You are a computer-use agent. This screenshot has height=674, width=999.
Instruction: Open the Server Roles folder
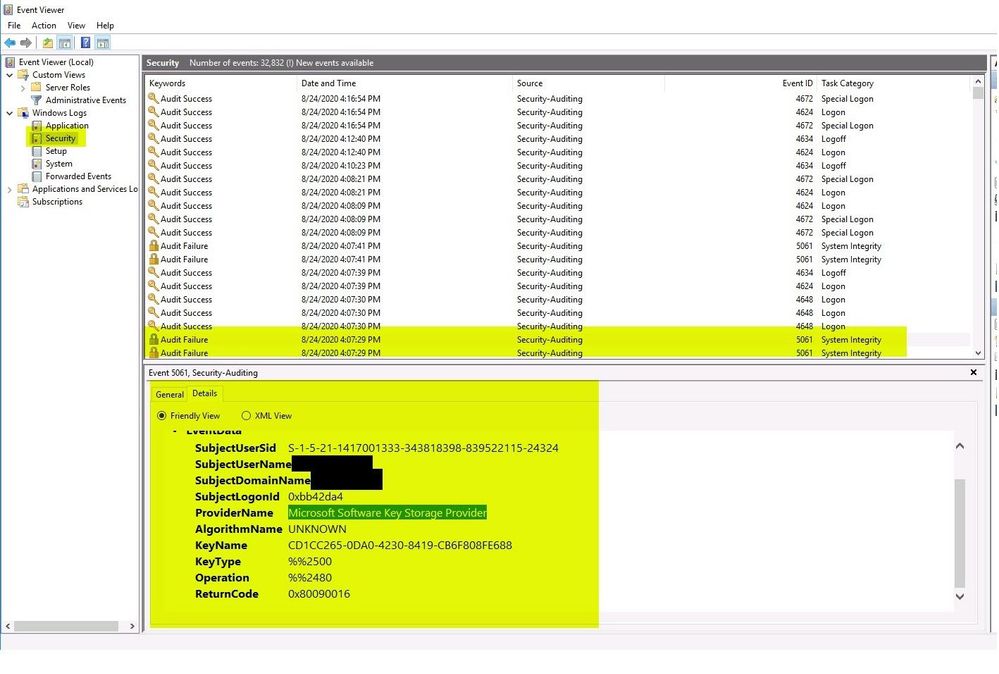point(68,87)
